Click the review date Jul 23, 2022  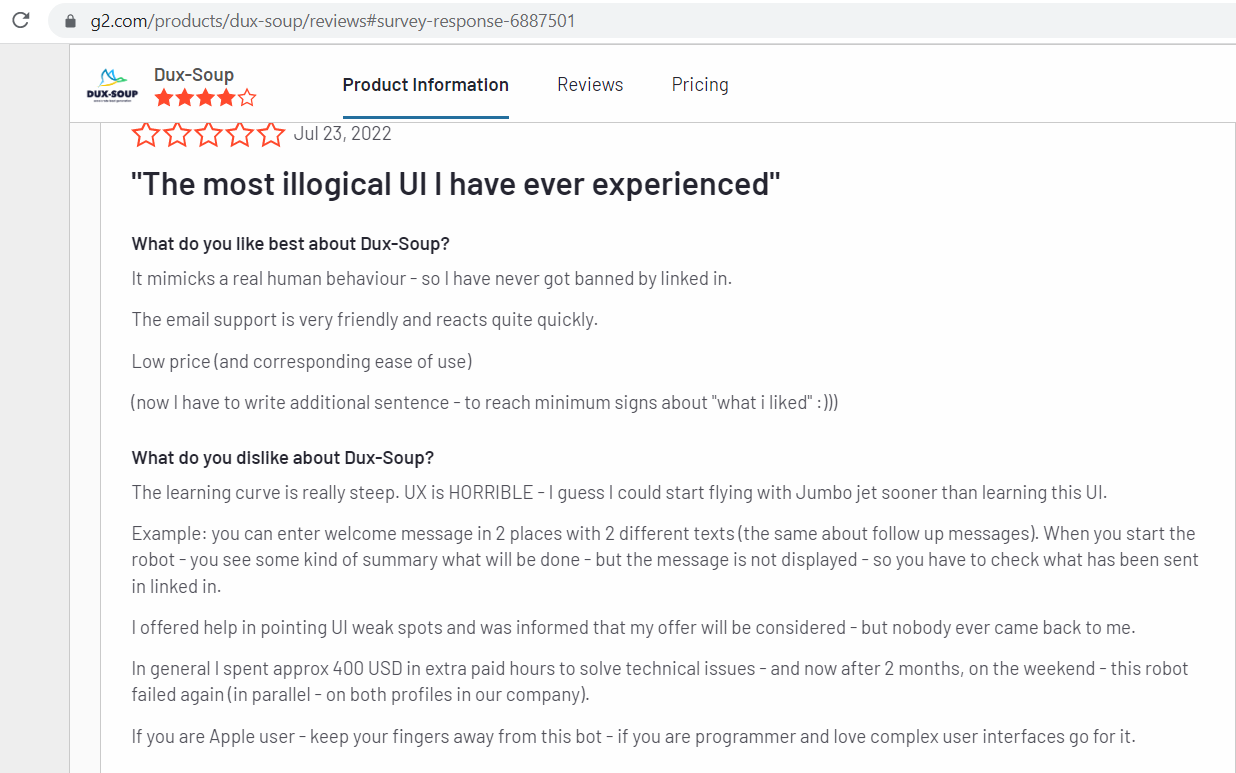click(x=343, y=134)
